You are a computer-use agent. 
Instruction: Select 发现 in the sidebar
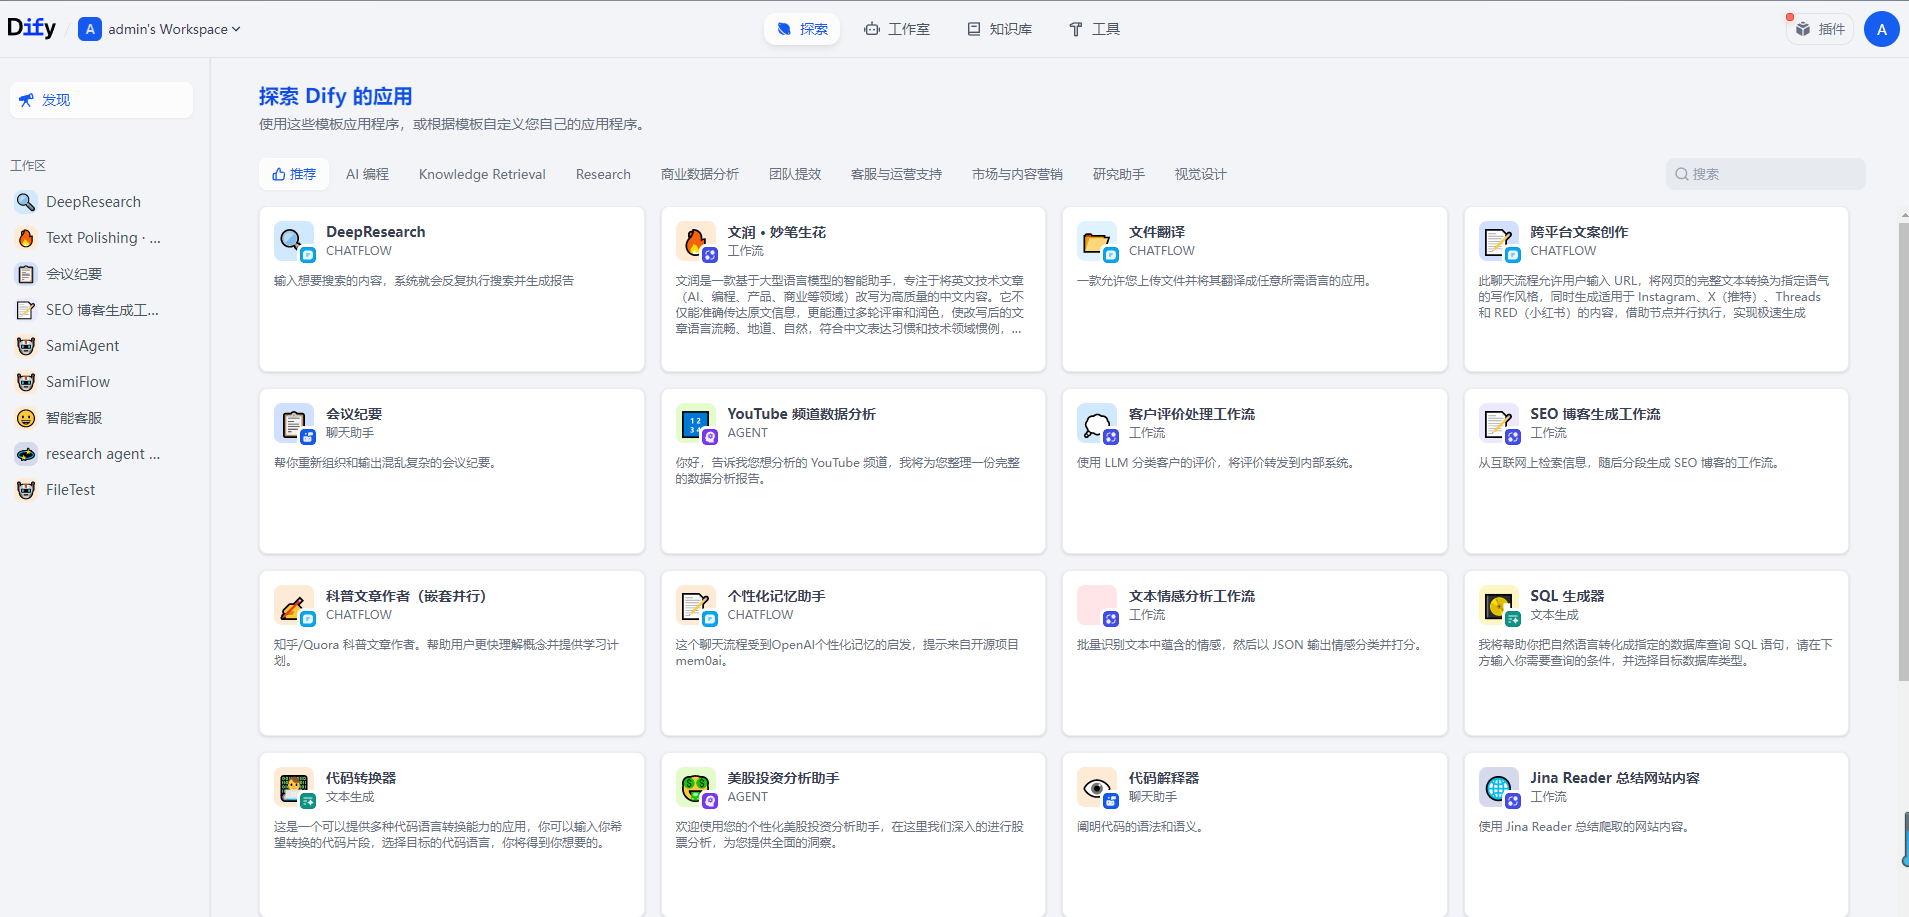click(100, 100)
